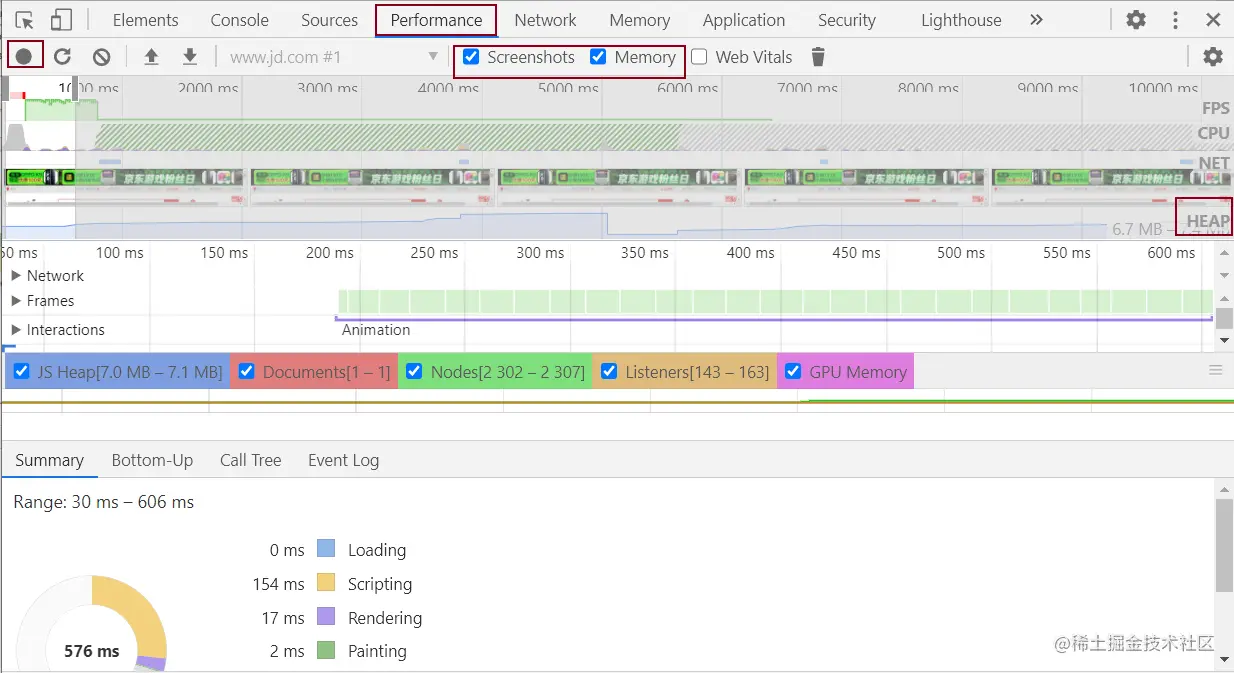This screenshot has width=1234, height=673.
Task: Open the Security tab
Action: 846,20
